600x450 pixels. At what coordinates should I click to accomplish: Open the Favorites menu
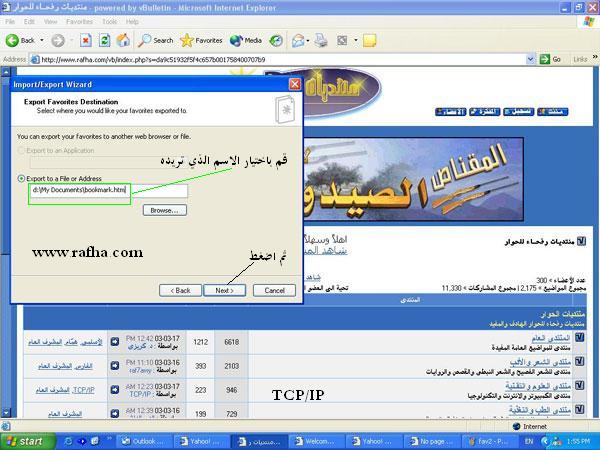coord(79,22)
